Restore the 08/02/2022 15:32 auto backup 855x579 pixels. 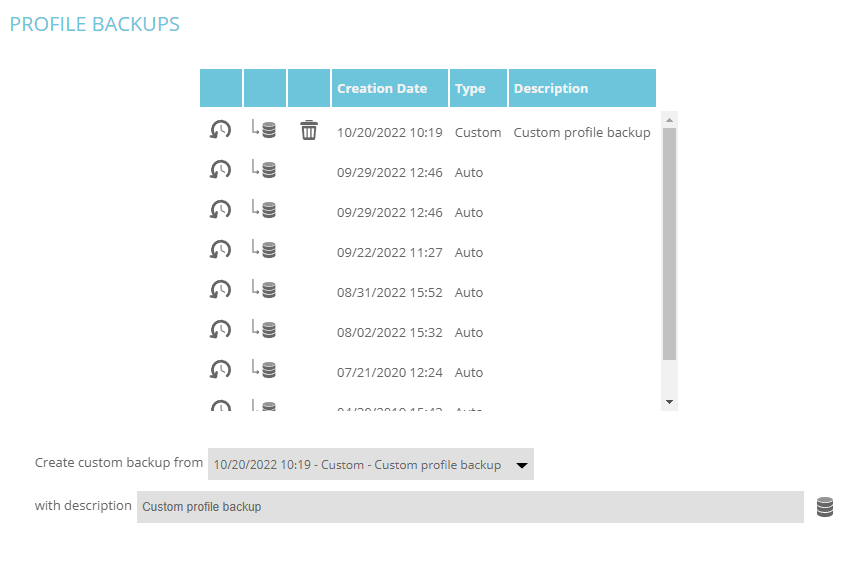pyautogui.click(x=220, y=330)
